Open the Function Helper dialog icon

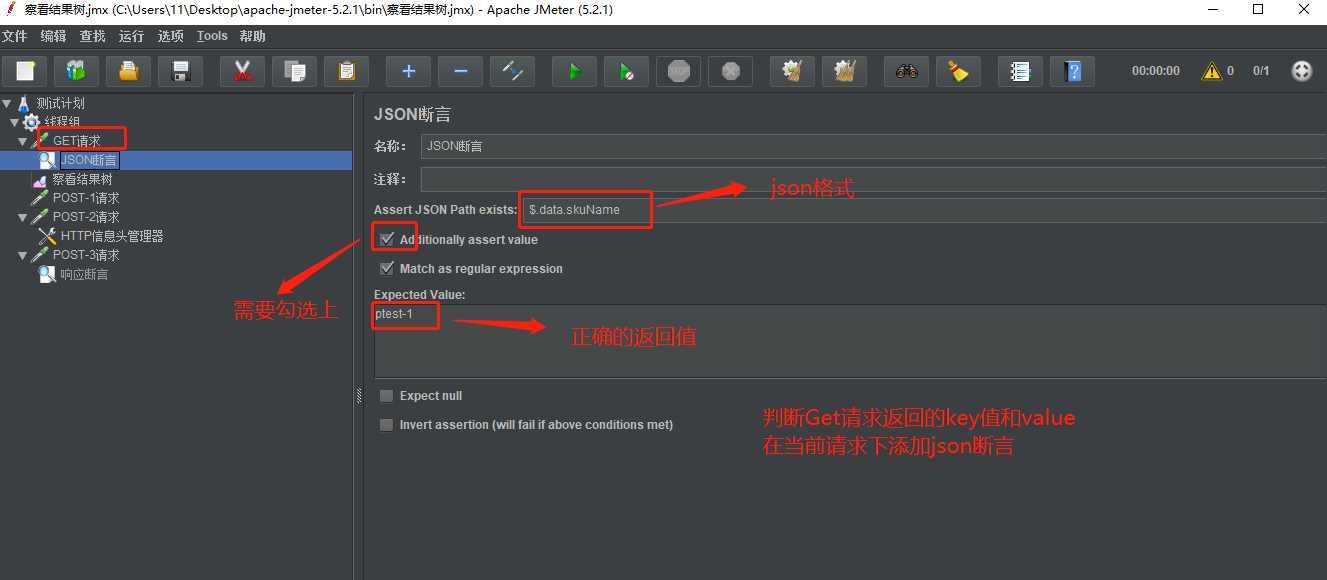point(1020,71)
